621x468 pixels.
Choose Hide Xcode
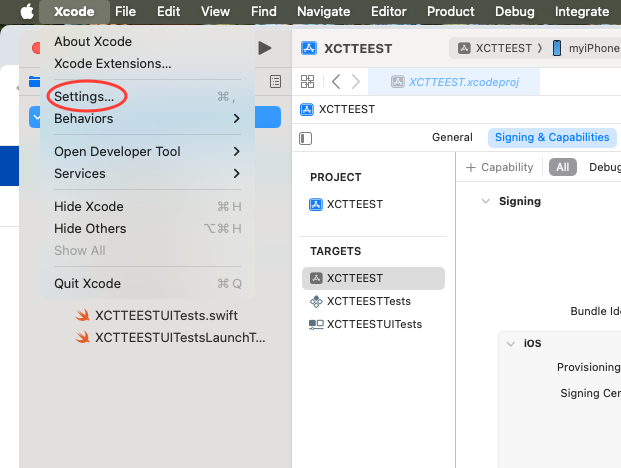(x=147, y=207)
